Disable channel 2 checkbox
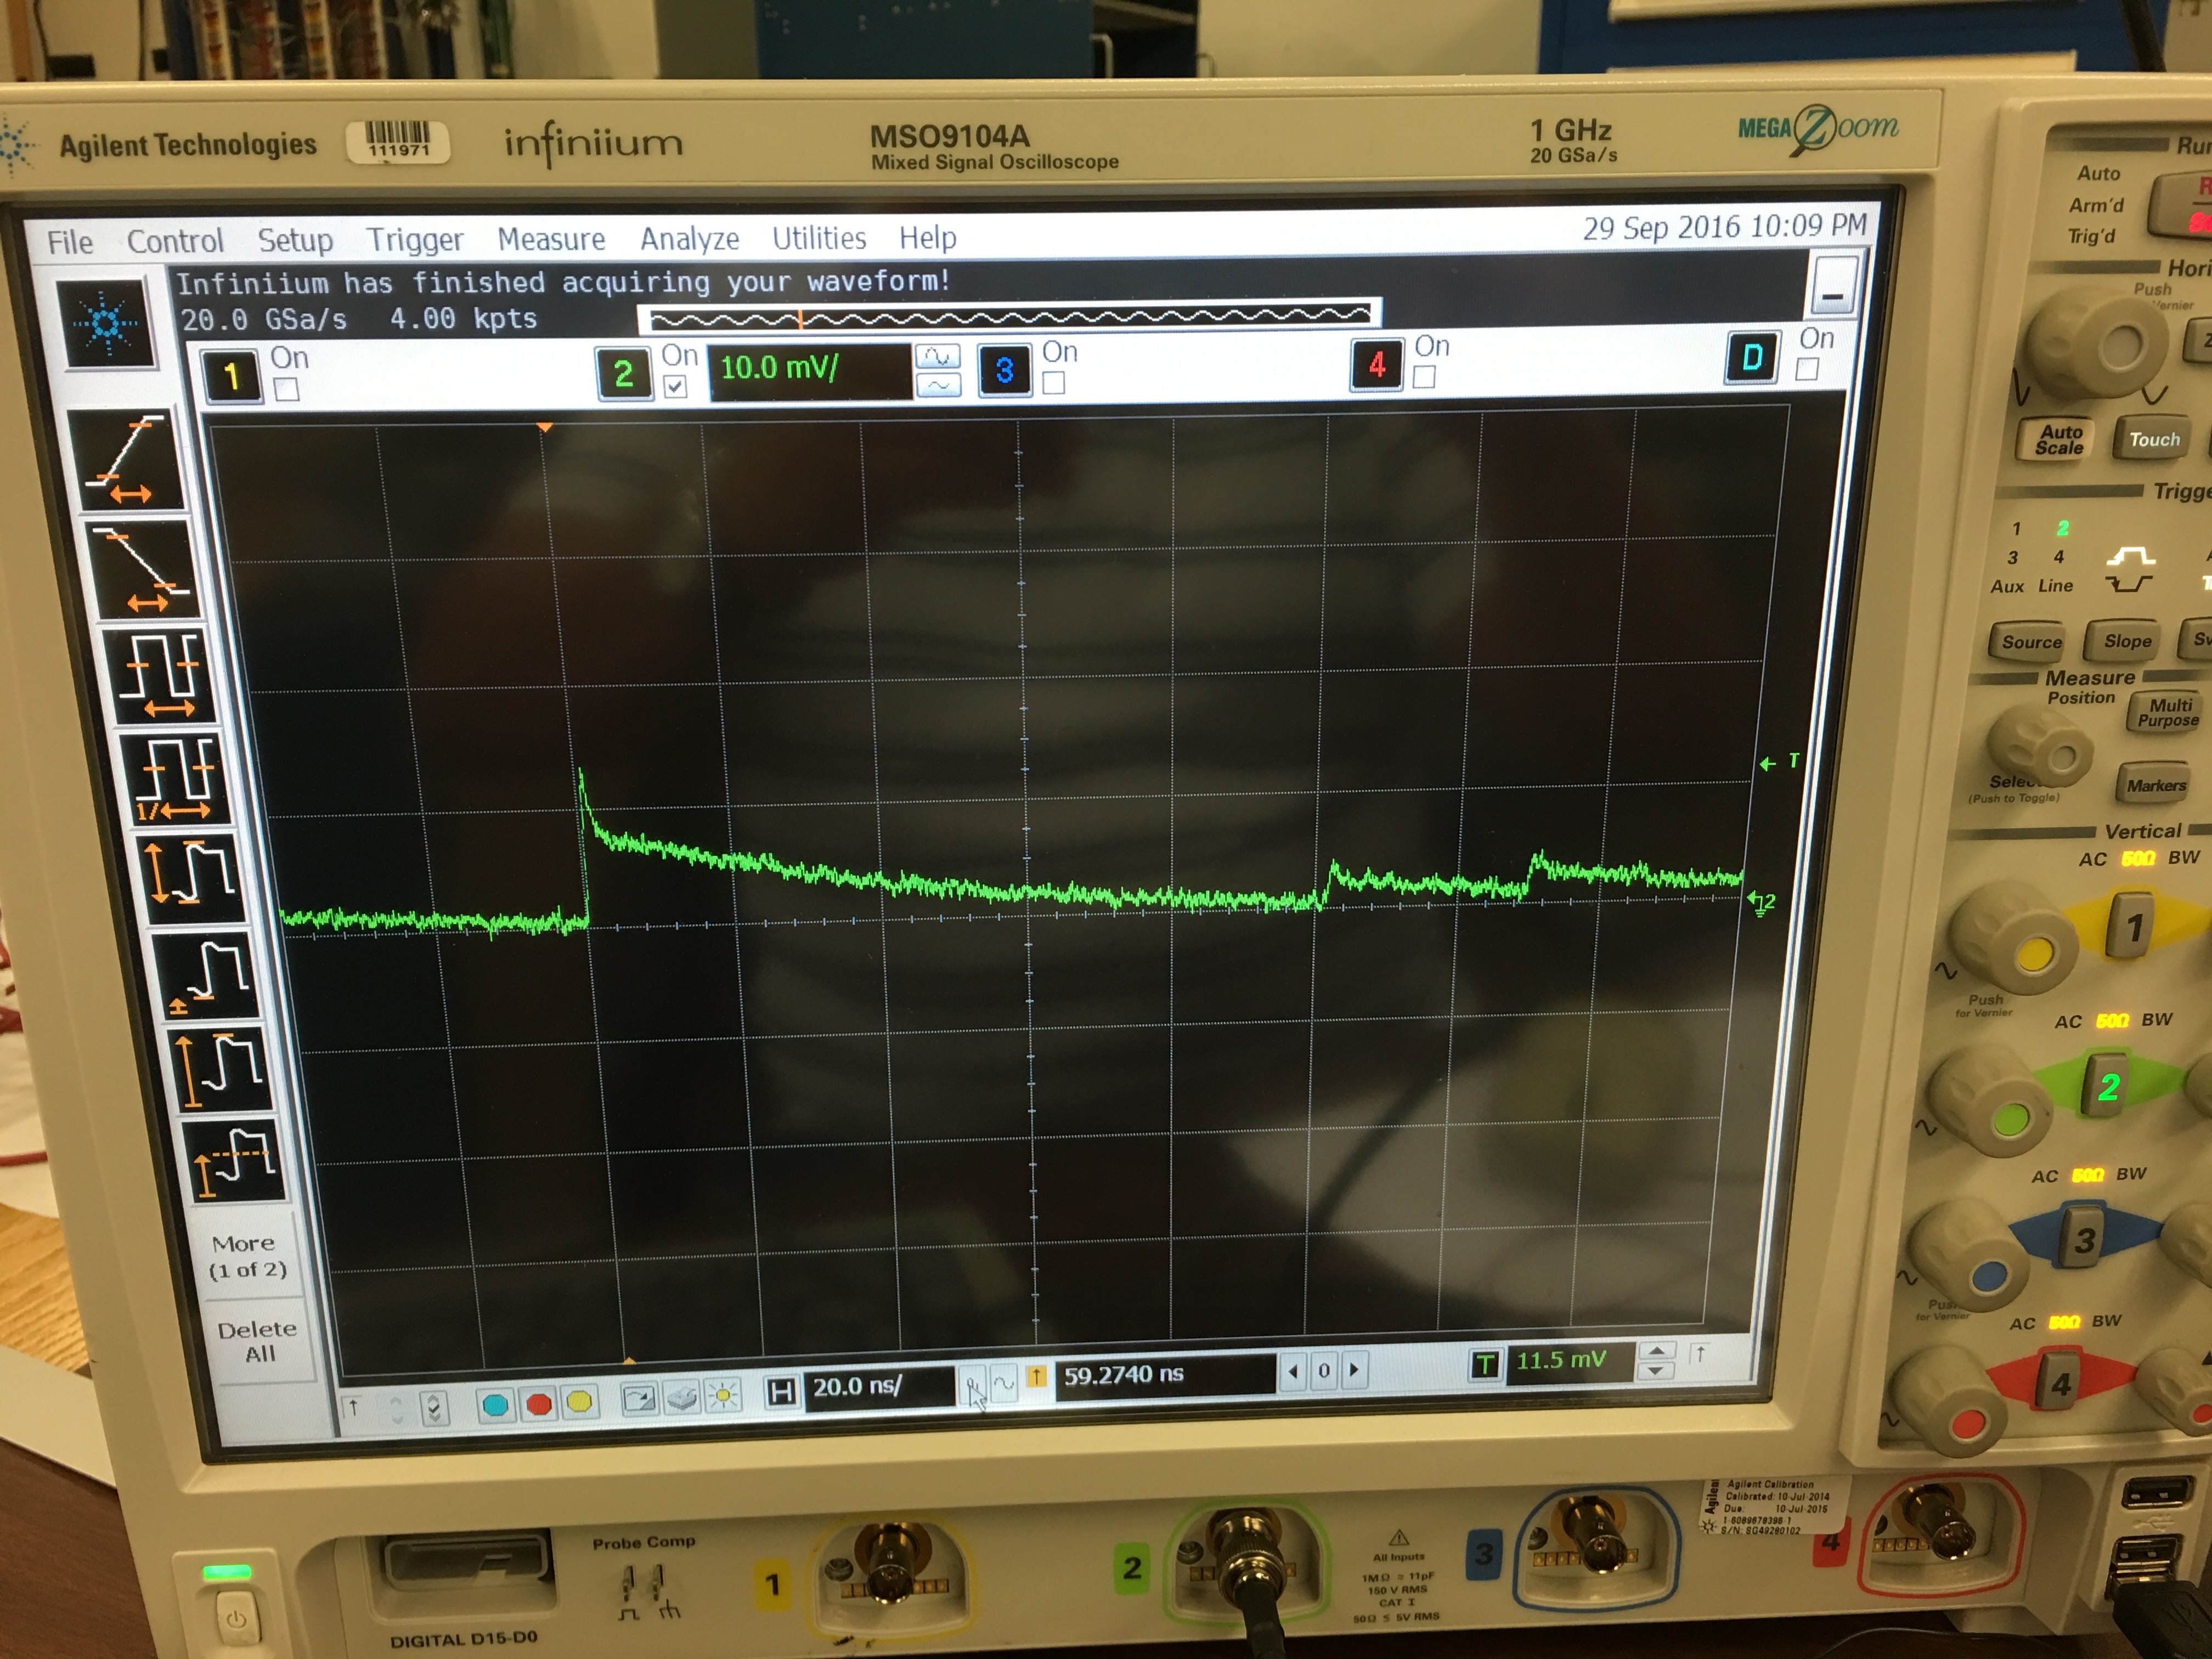The height and width of the screenshot is (1659, 2212). click(676, 387)
